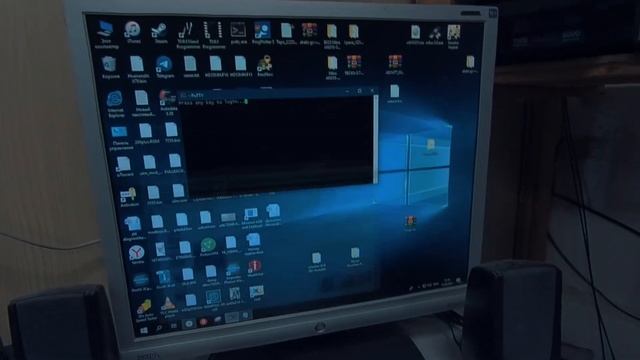The width and height of the screenshot is (640, 360).
Task: Select the green circular desktop icon
Action: point(209,247)
